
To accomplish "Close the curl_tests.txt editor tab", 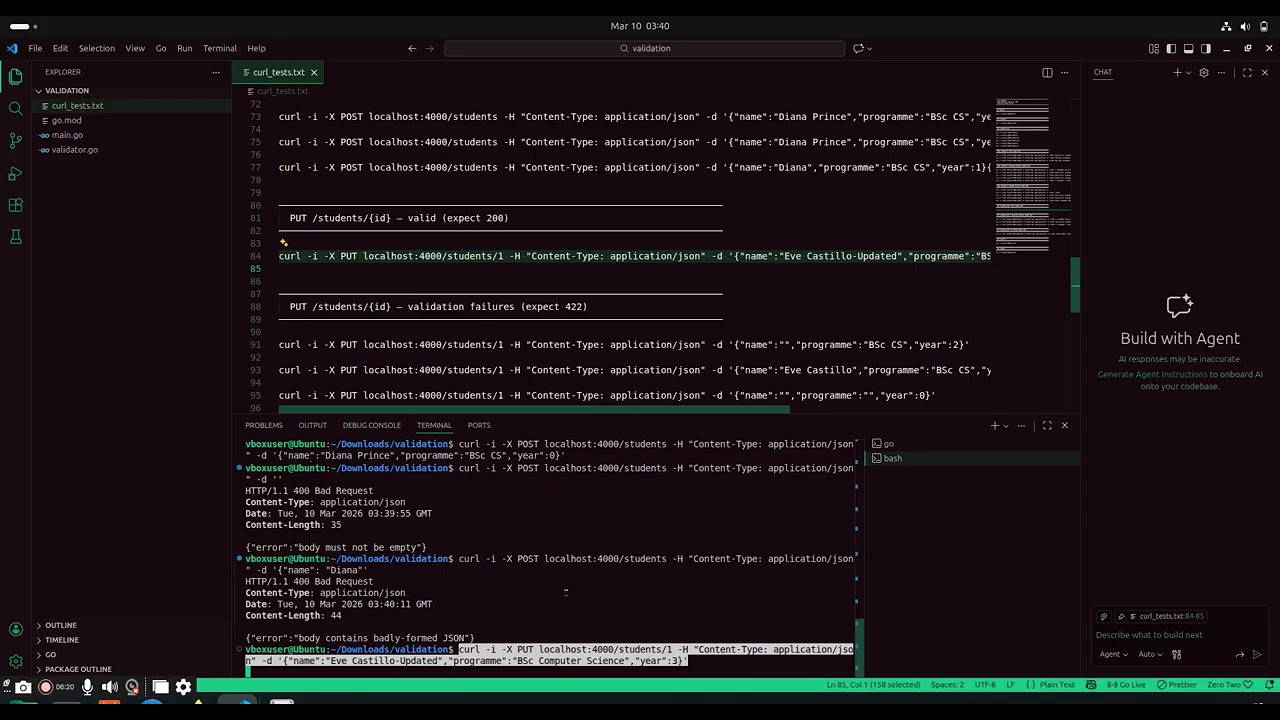I will point(314,72).
